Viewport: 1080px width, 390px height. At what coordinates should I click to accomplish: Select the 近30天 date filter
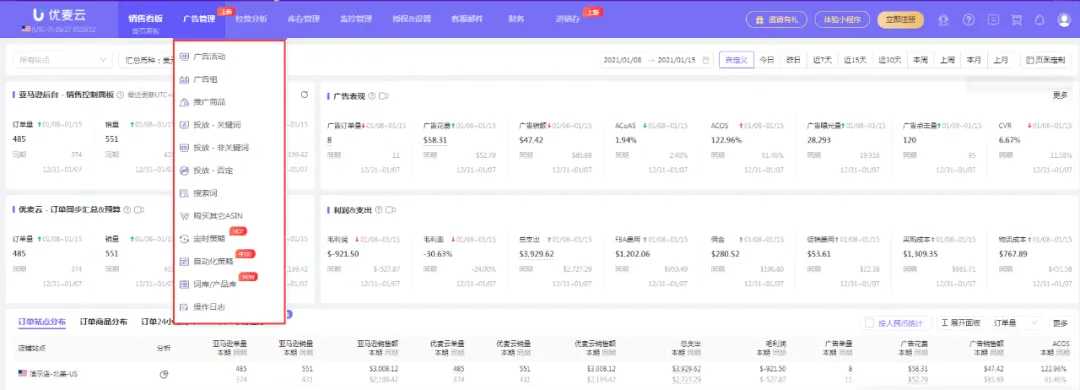(x=889, y=60)
